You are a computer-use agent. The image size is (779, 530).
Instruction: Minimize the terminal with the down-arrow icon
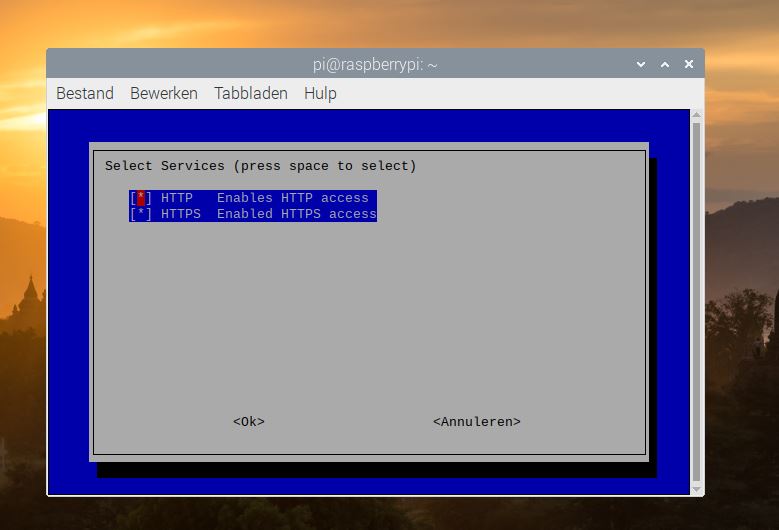coord(641,64)
